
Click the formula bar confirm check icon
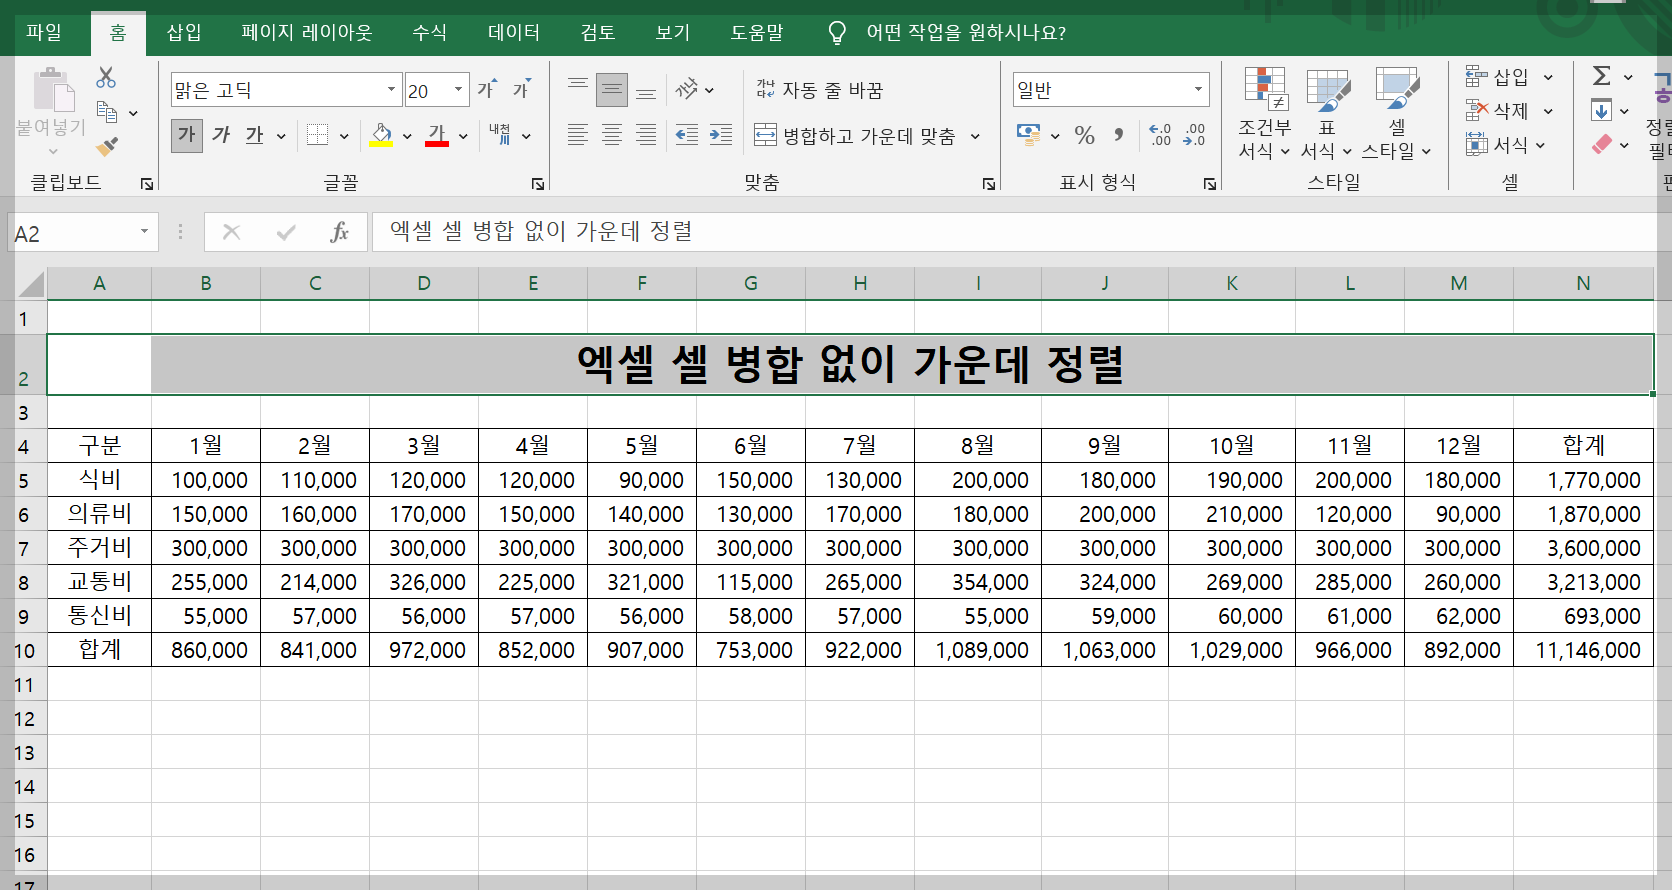click(x=286, y=232)
